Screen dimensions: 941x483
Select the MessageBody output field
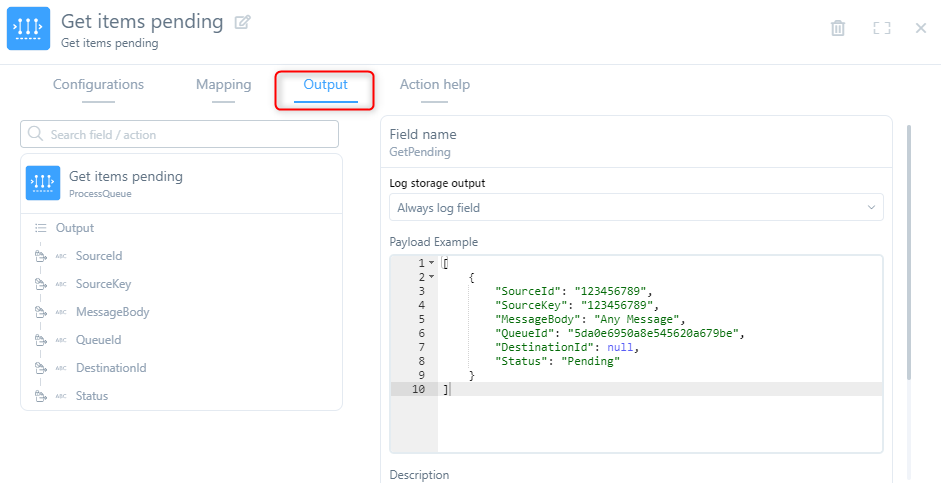click(x=112, y=312)
